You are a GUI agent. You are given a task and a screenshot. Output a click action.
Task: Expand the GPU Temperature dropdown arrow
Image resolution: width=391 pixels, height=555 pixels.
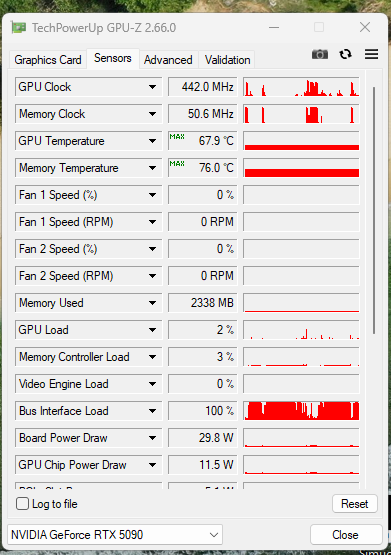pos(153,141)
